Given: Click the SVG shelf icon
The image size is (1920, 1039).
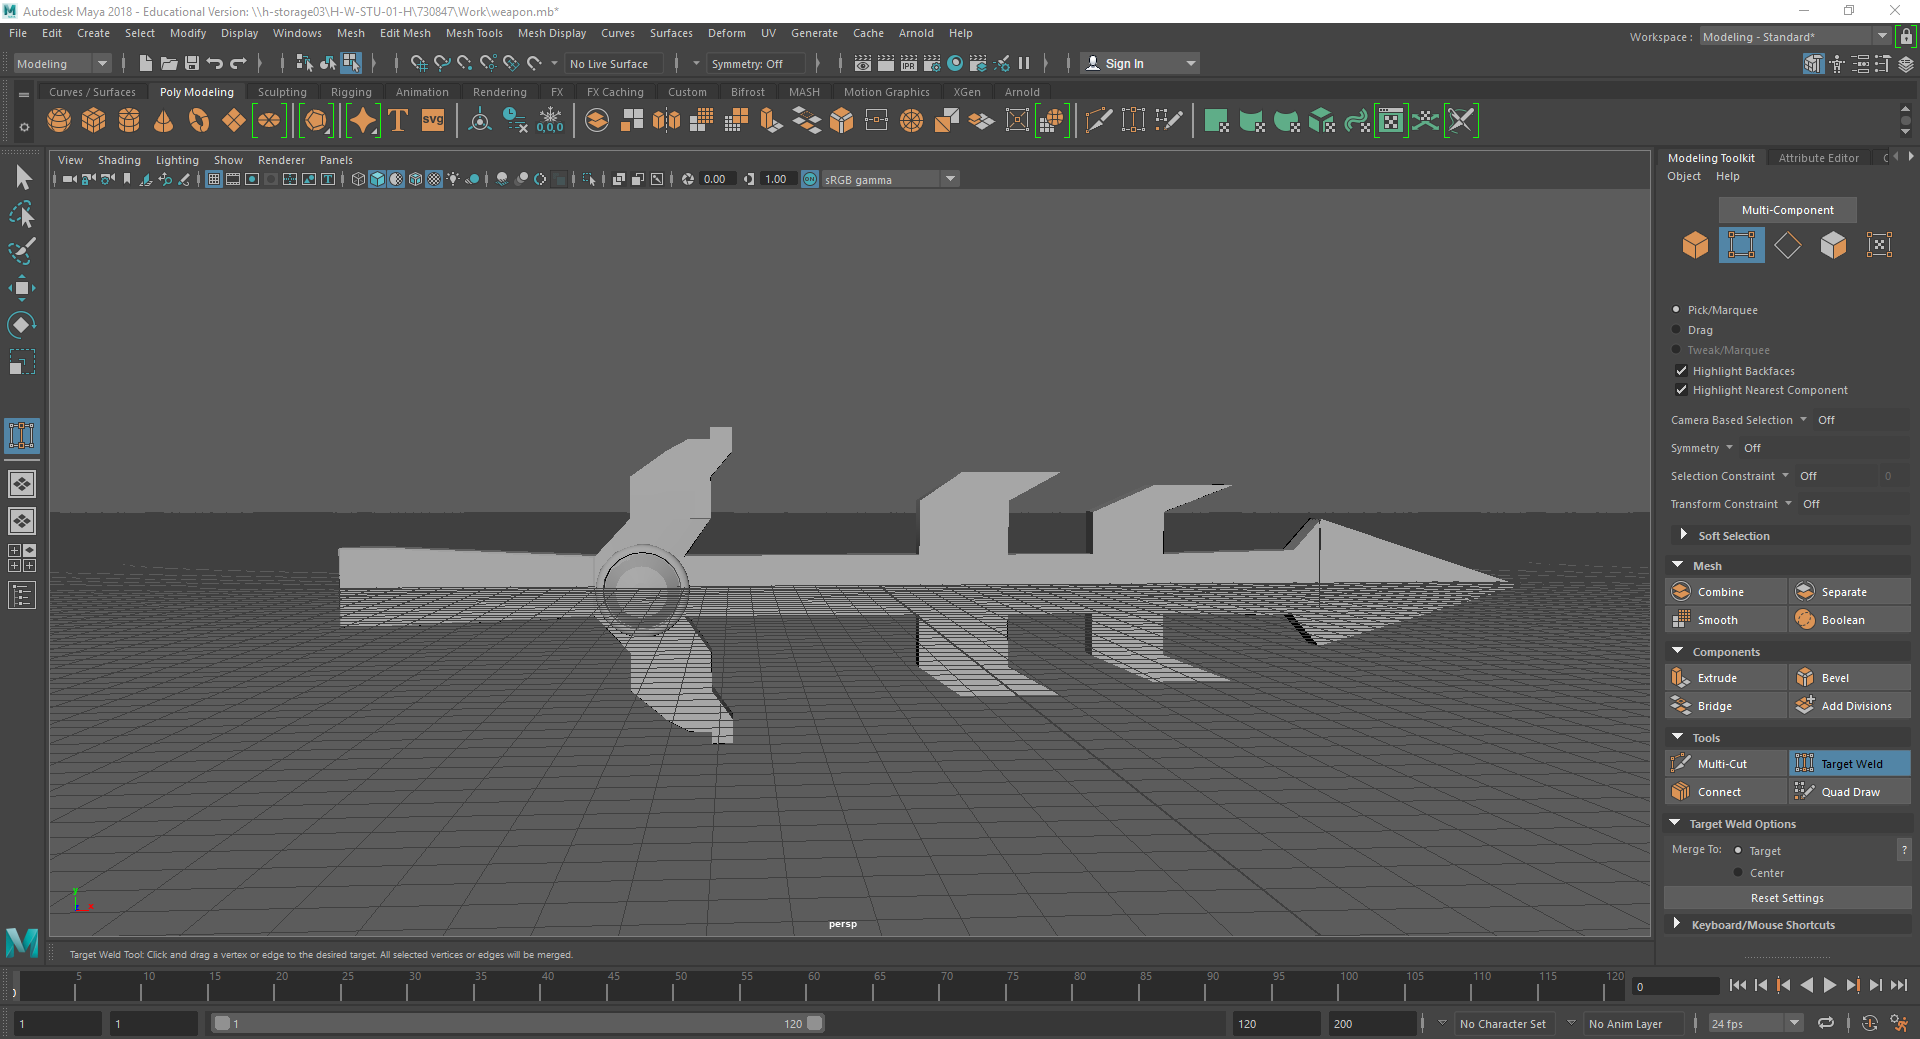Looking at the screenshot, I should (x=433, y=121).
